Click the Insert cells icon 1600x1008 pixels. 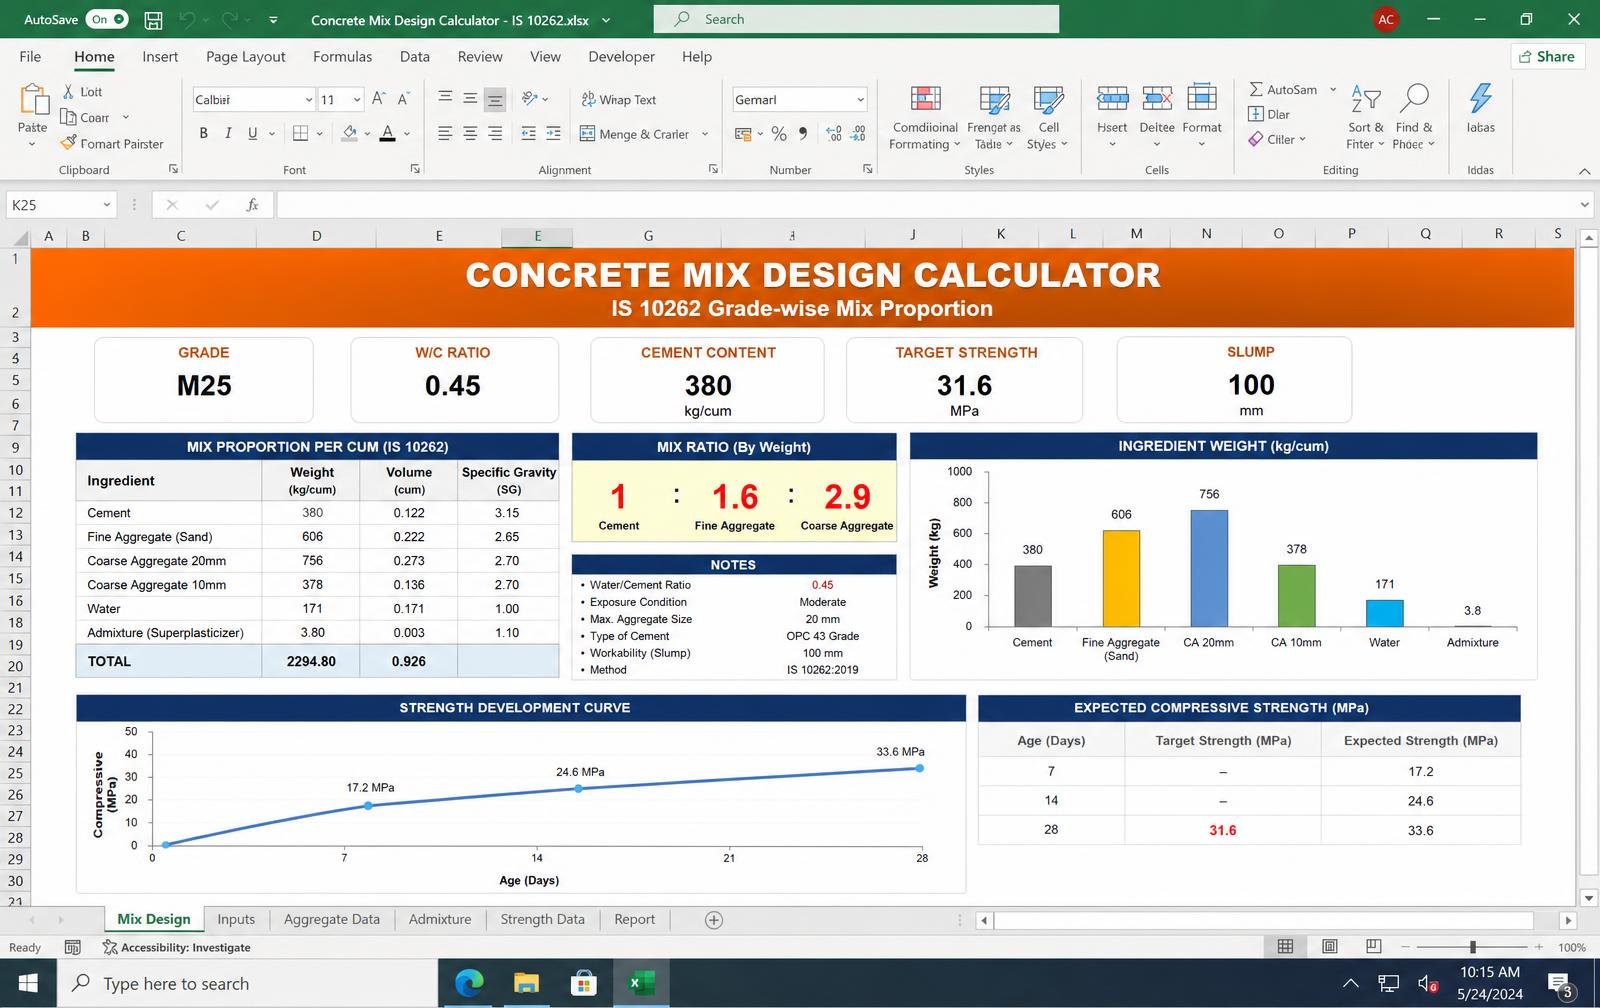pos(1112,98)
